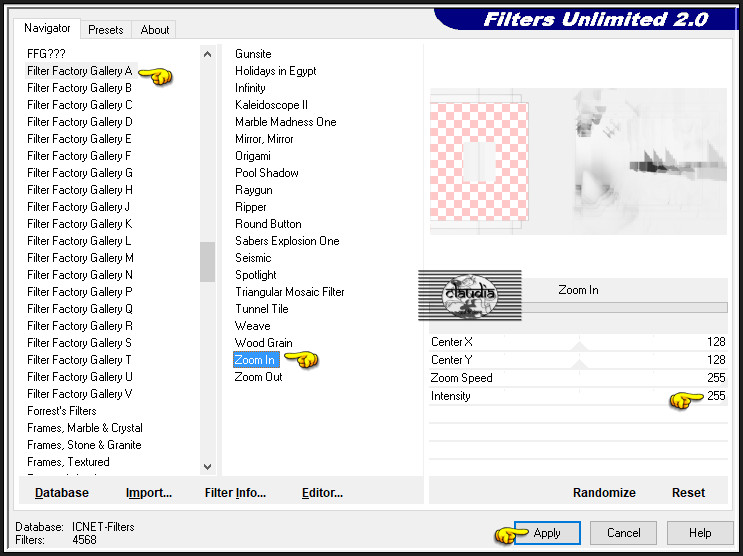Choose the Gunsite filter

[x=253, y=54]
